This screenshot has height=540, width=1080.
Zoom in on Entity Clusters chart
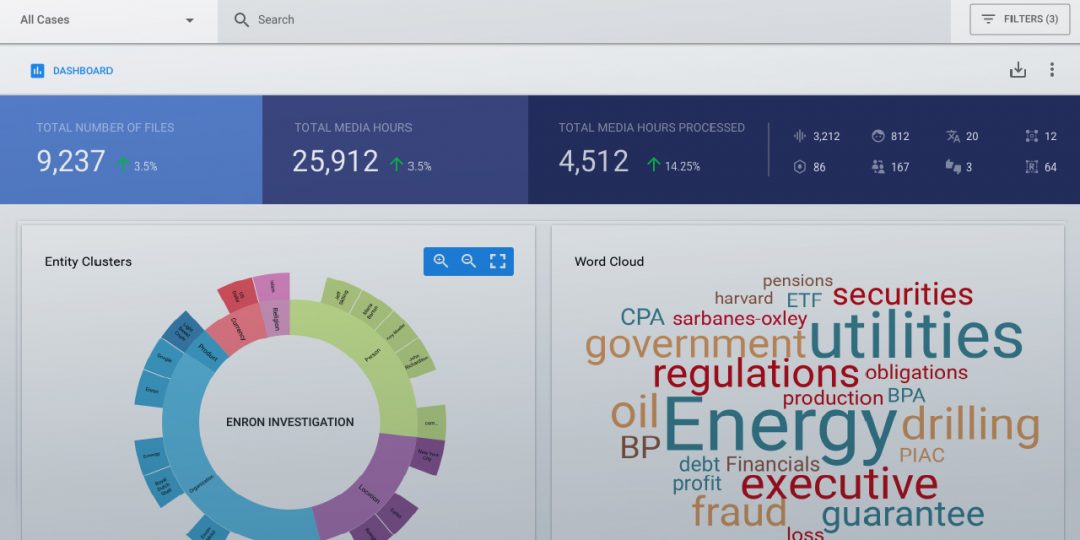point(440,261)
